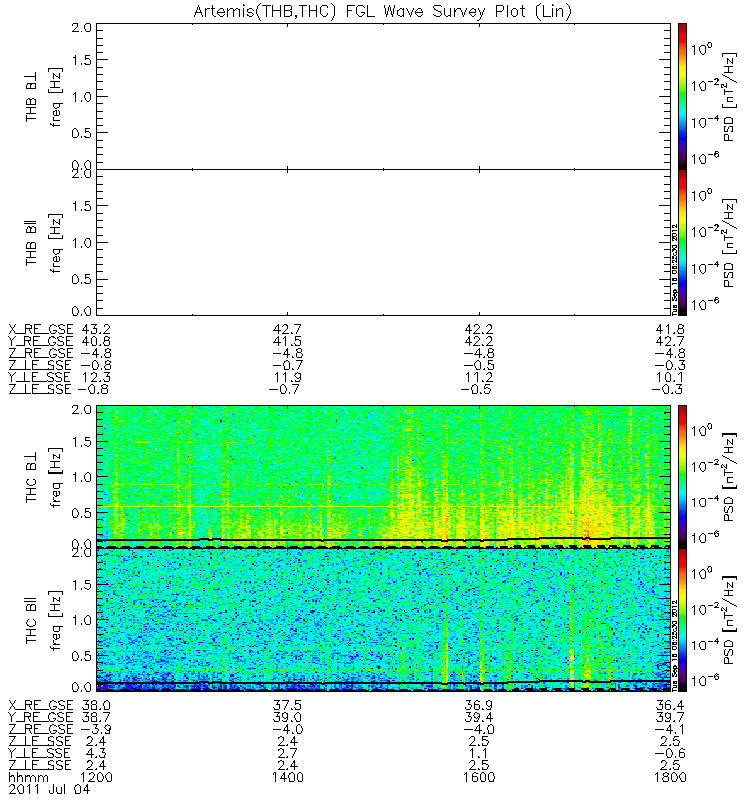Viewport: 750px width, 800px height.
Task: Click Y_RE_GSE value 39.4
Action: (479, 717)
